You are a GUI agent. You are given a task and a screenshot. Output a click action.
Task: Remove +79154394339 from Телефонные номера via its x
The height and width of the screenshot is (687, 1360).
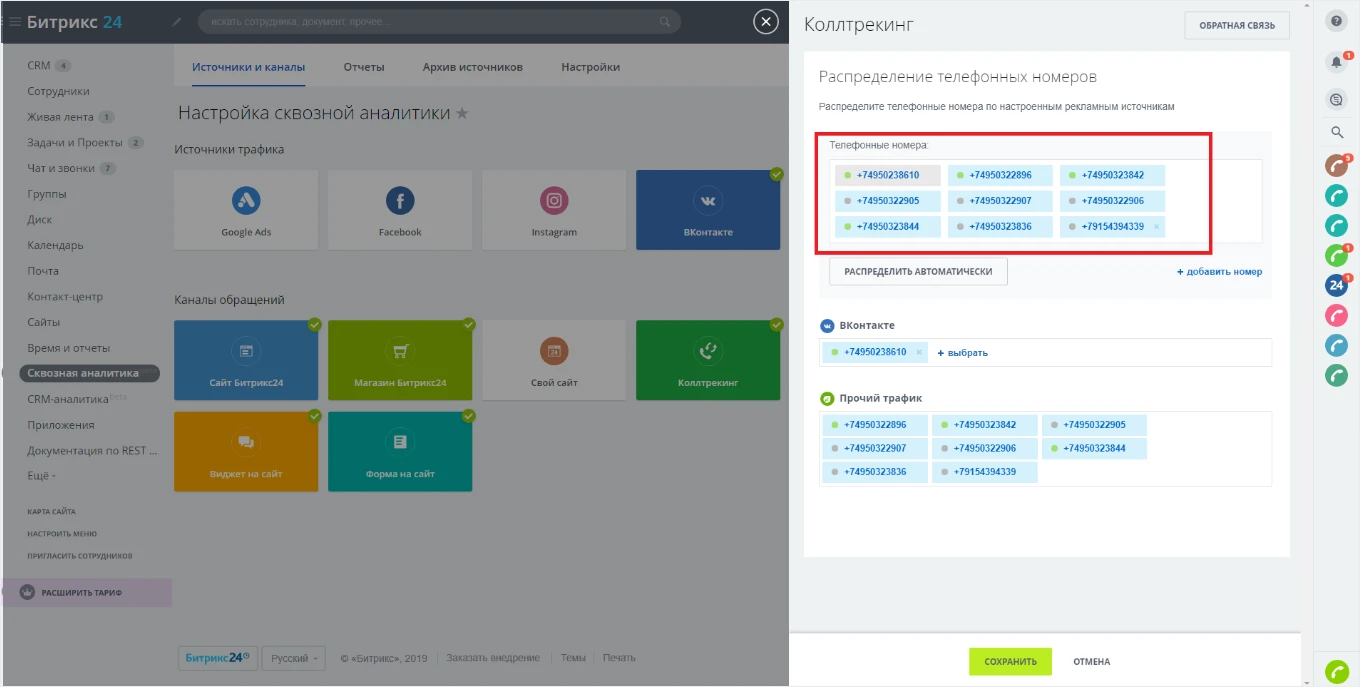(x=1157, y=227)
